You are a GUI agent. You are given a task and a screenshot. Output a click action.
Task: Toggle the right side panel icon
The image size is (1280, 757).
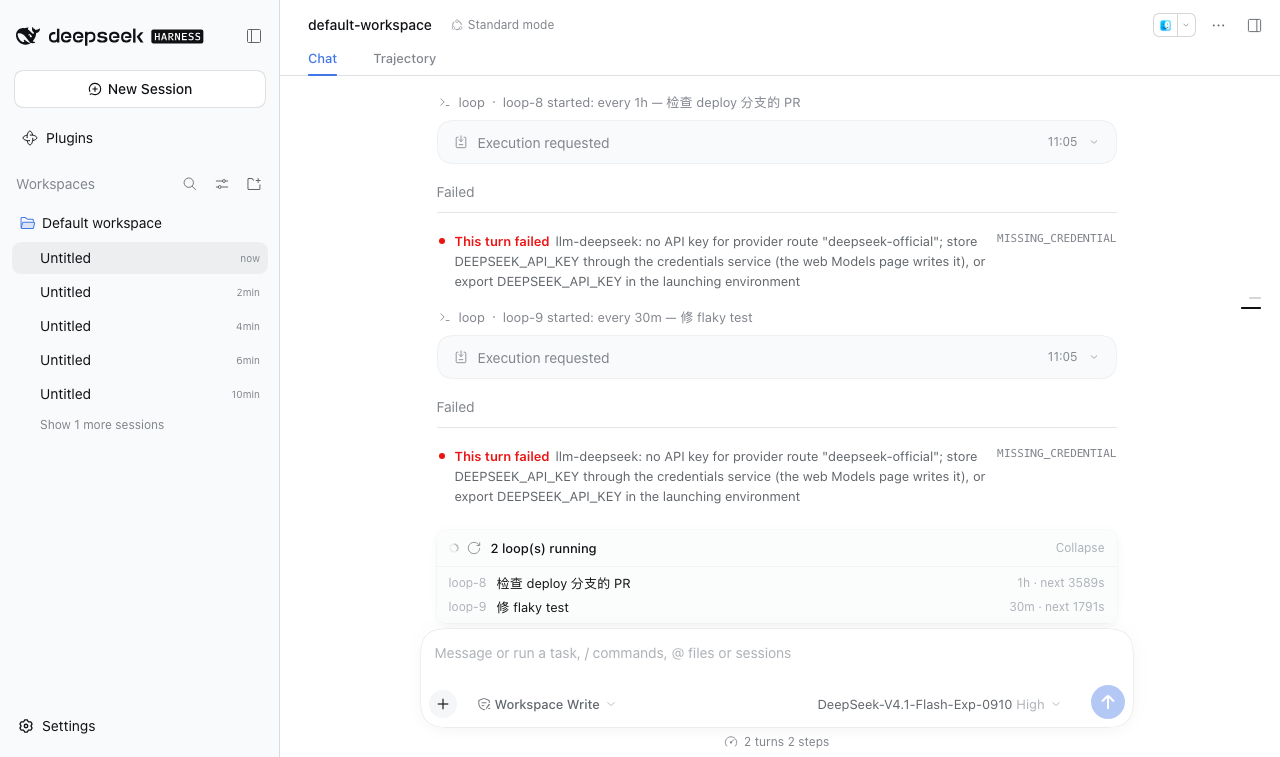(x=1254, y=25)
